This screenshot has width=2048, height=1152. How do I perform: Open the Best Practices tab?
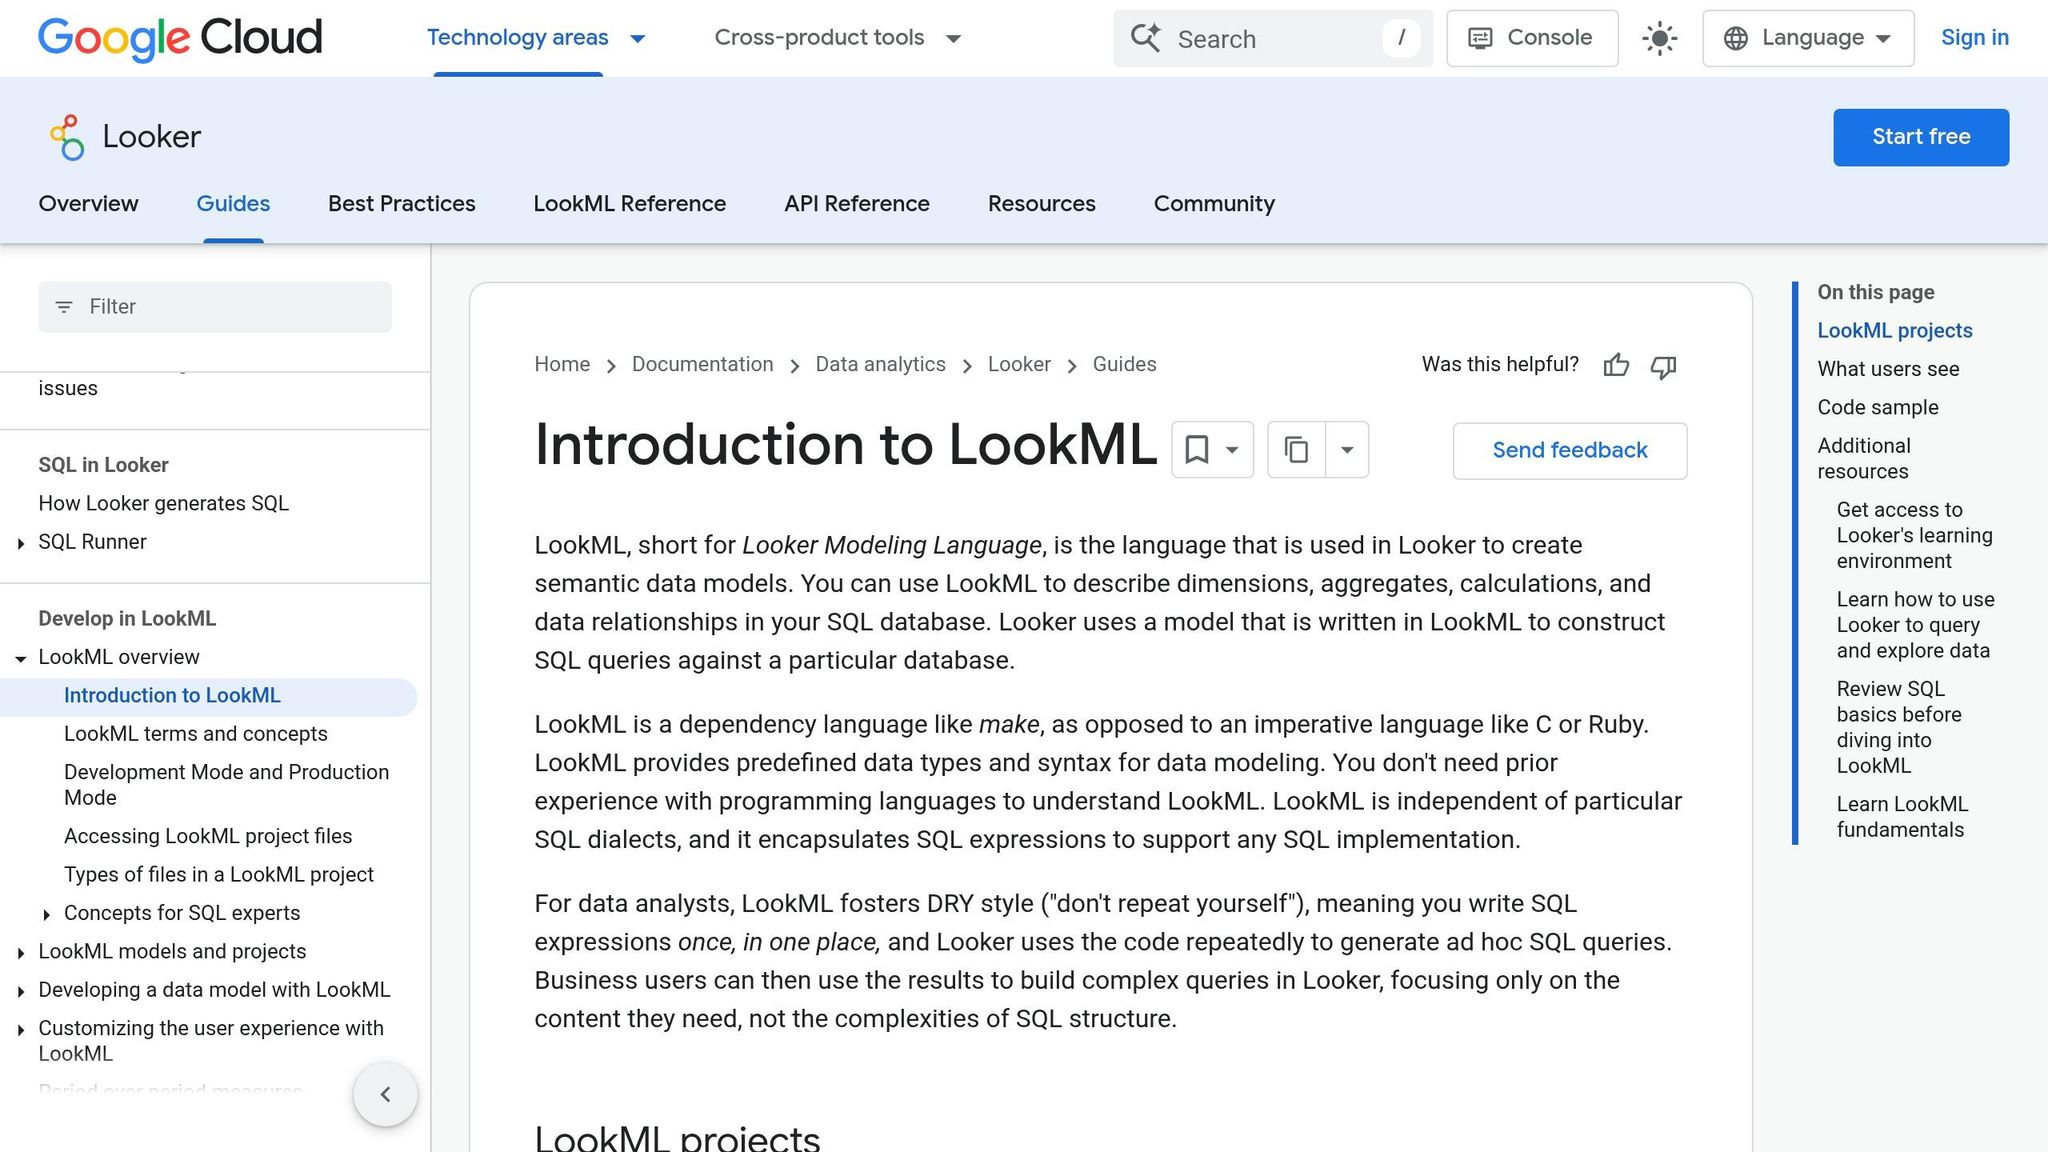click(x=401, y=204)
